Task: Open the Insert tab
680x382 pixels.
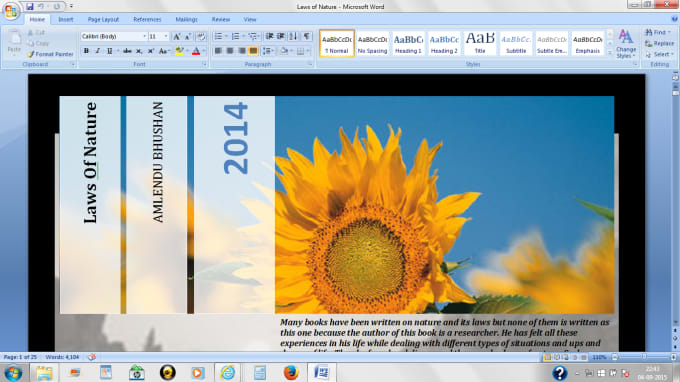Action: (65, 20)
